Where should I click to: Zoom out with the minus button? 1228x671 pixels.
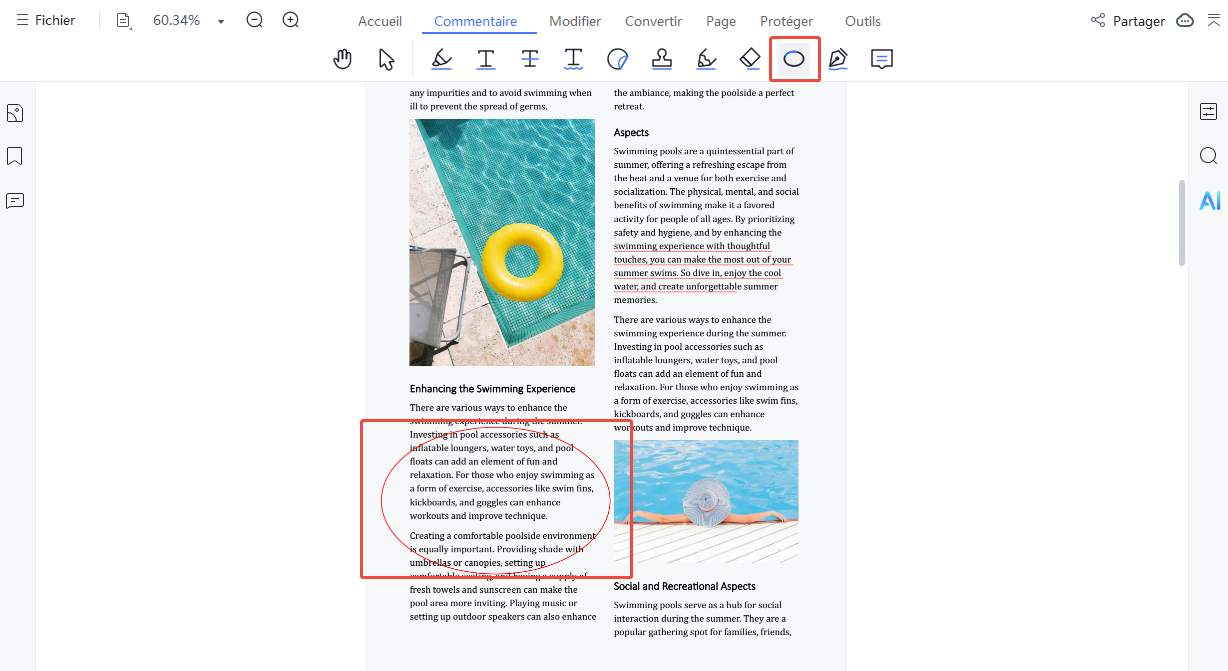coord(255,20)
